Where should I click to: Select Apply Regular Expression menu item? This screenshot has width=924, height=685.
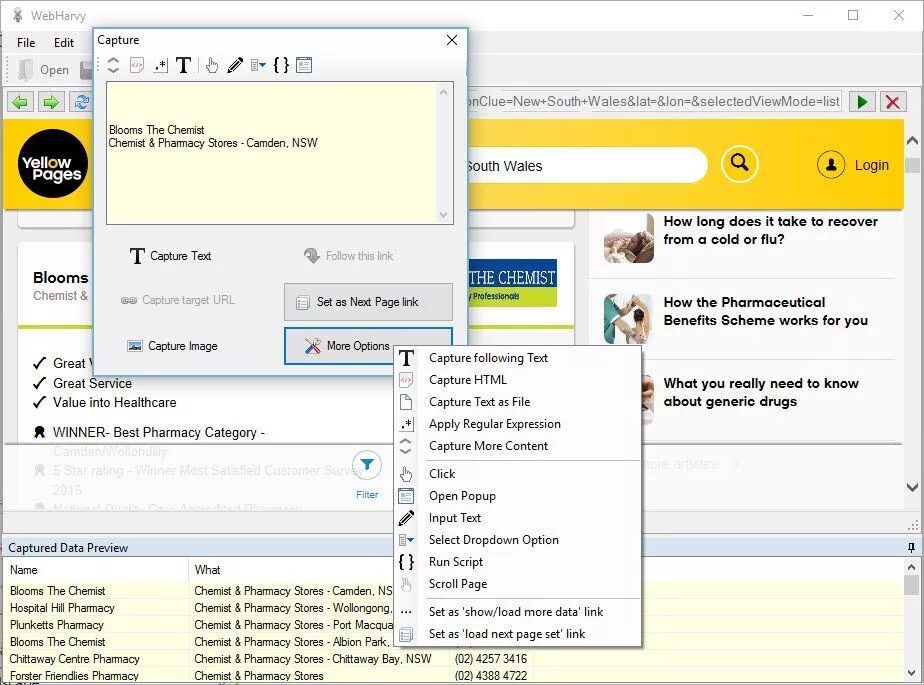pos(517,424)
